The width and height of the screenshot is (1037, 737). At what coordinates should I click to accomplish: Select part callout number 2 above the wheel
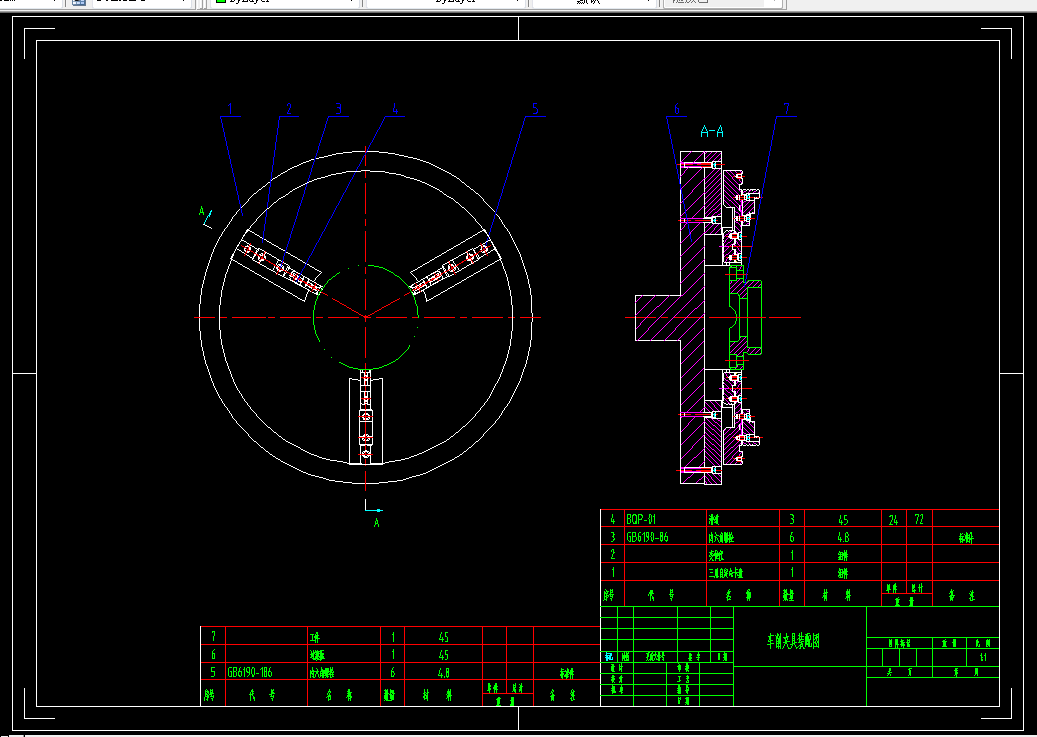(x=289, y=109)
